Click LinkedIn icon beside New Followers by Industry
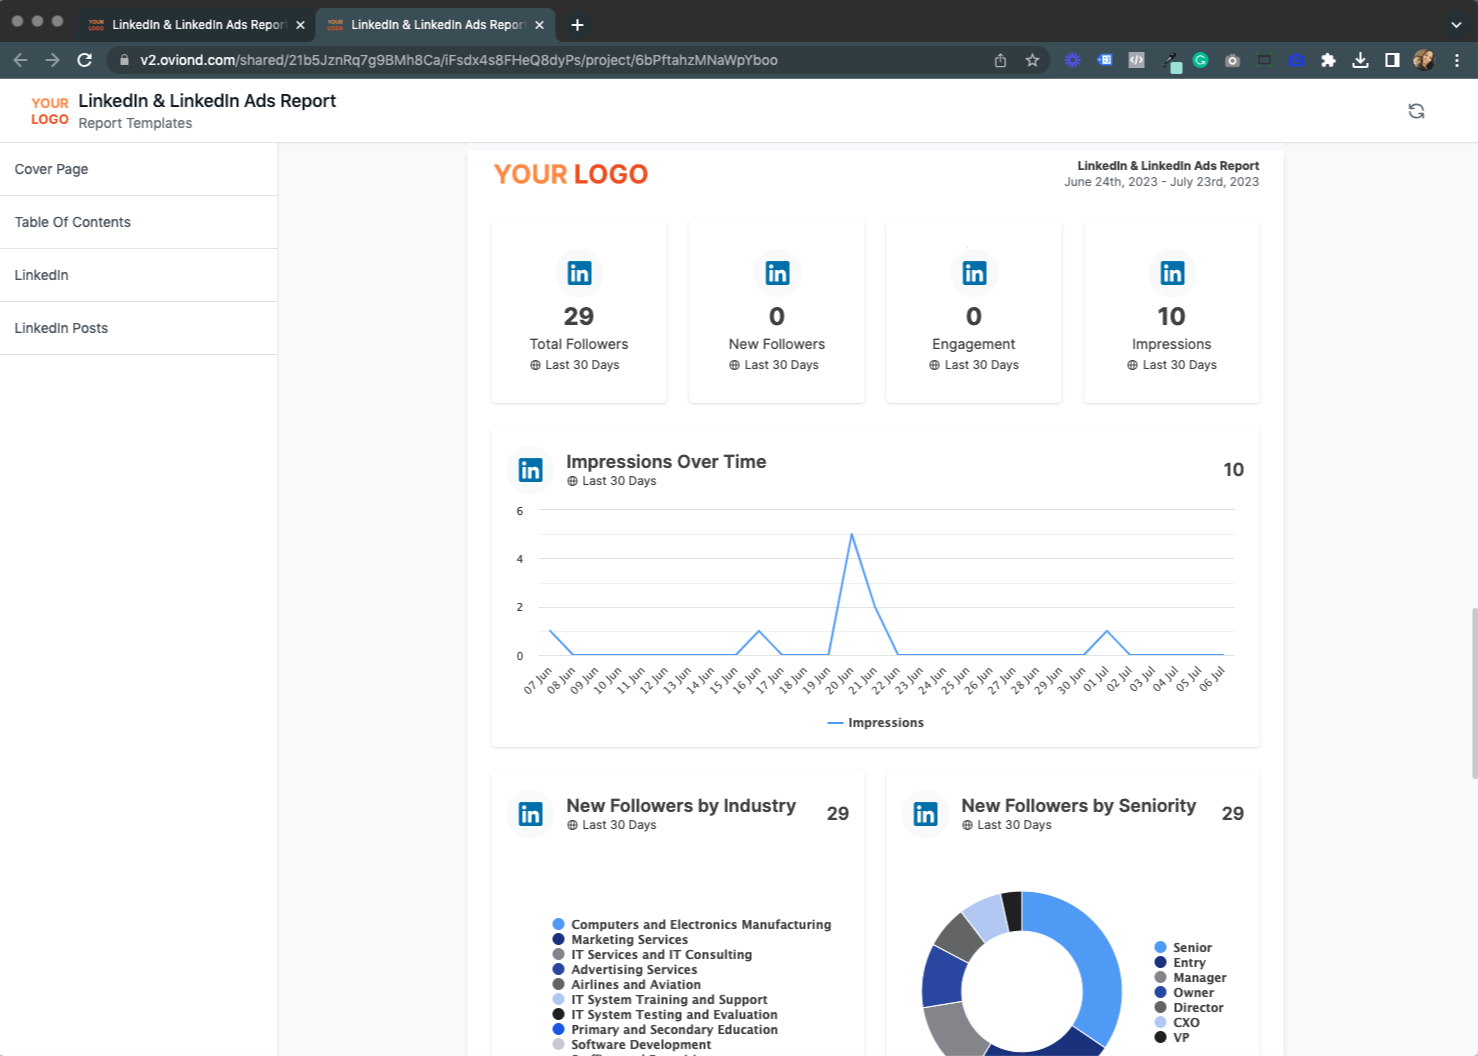1478x1056 pixels. [530, 814]
